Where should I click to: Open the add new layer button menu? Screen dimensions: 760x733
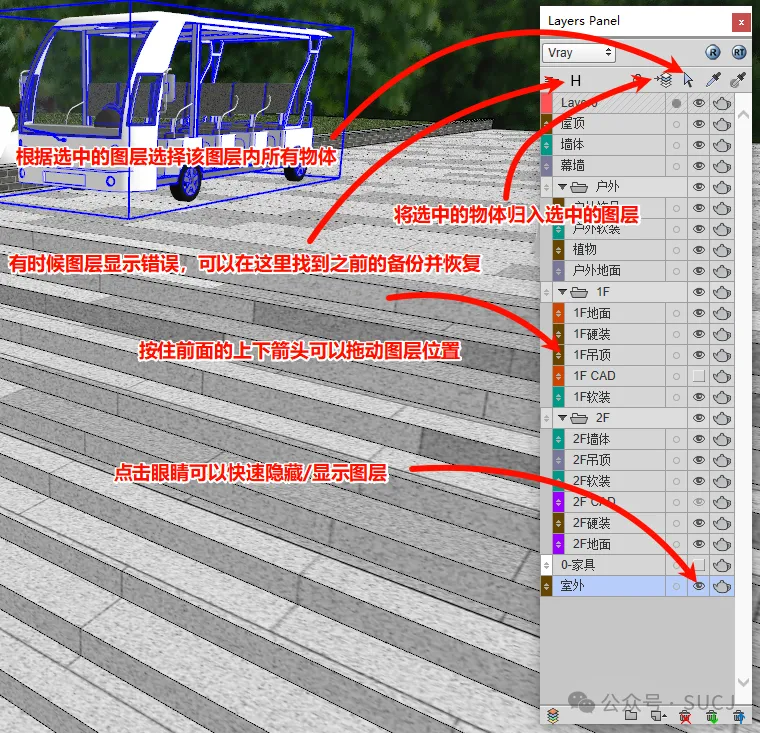(x=658, y=716)
